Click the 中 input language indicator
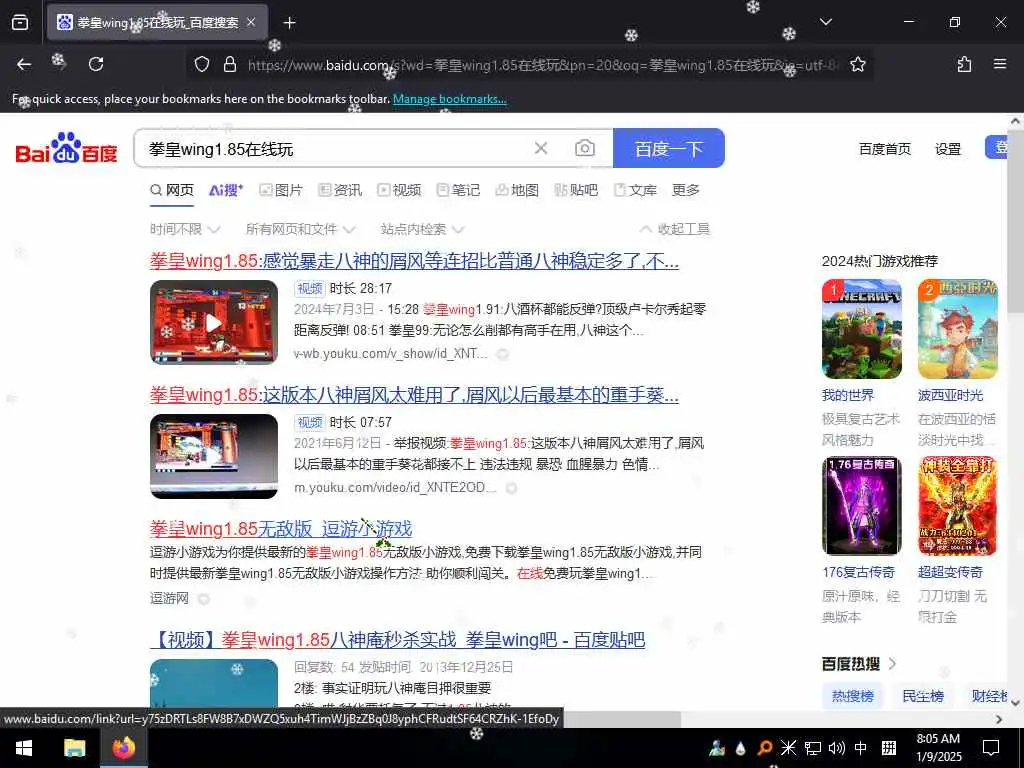The height and width of the screenshot is (768, 1024). [x=861, y=748]
